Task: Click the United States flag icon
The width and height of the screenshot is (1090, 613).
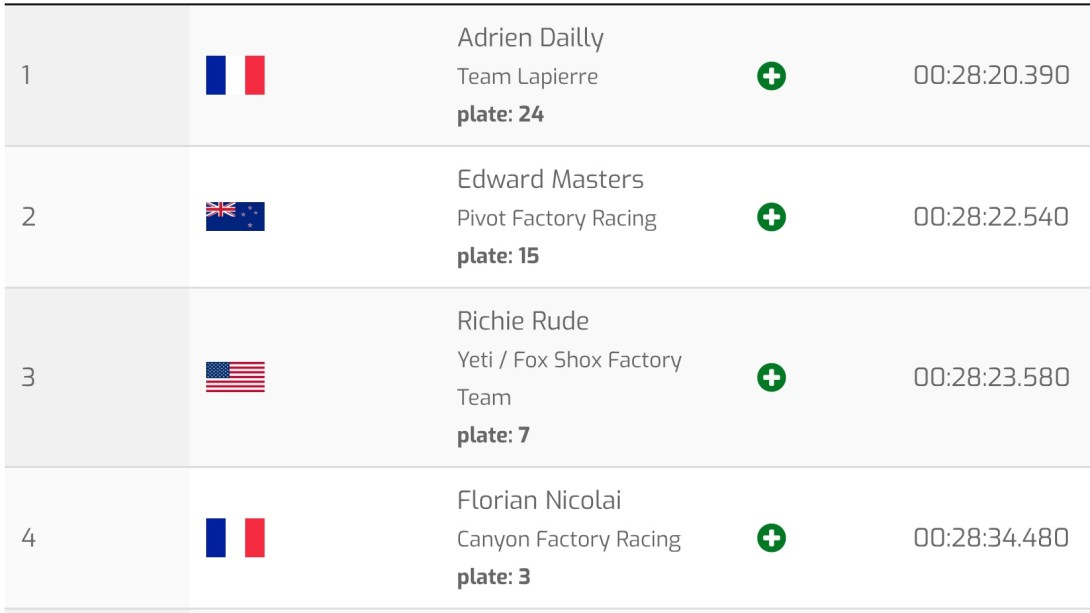Action: point(235,377)
